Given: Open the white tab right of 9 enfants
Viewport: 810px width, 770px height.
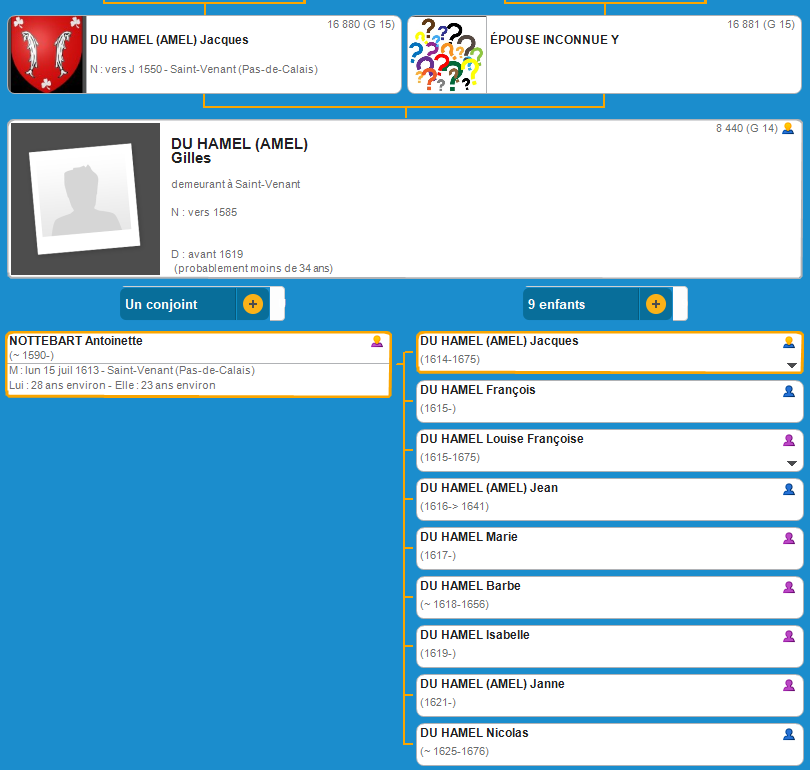Looking at the screenshot, I should tap(680, 304).
